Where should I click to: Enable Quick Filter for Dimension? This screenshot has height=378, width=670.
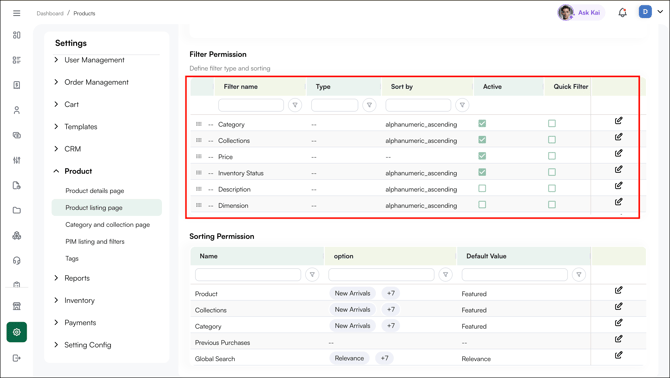click(x=552, y=205)
